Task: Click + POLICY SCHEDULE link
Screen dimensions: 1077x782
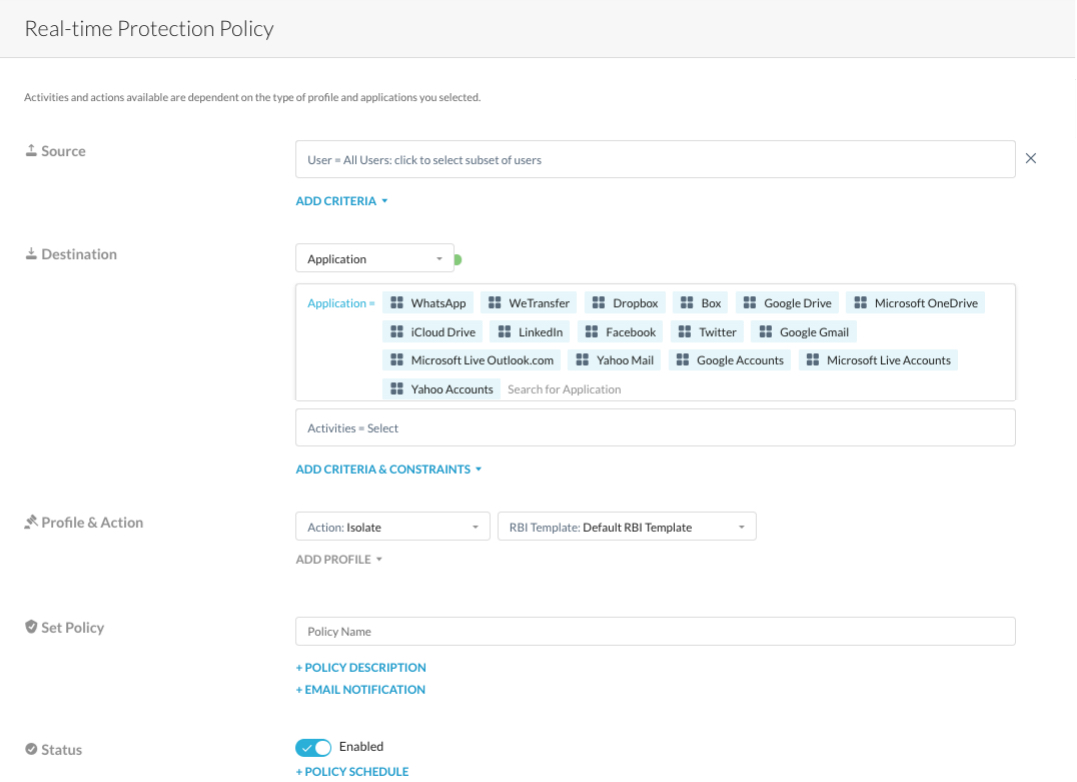Action: [x=352, y=772]
